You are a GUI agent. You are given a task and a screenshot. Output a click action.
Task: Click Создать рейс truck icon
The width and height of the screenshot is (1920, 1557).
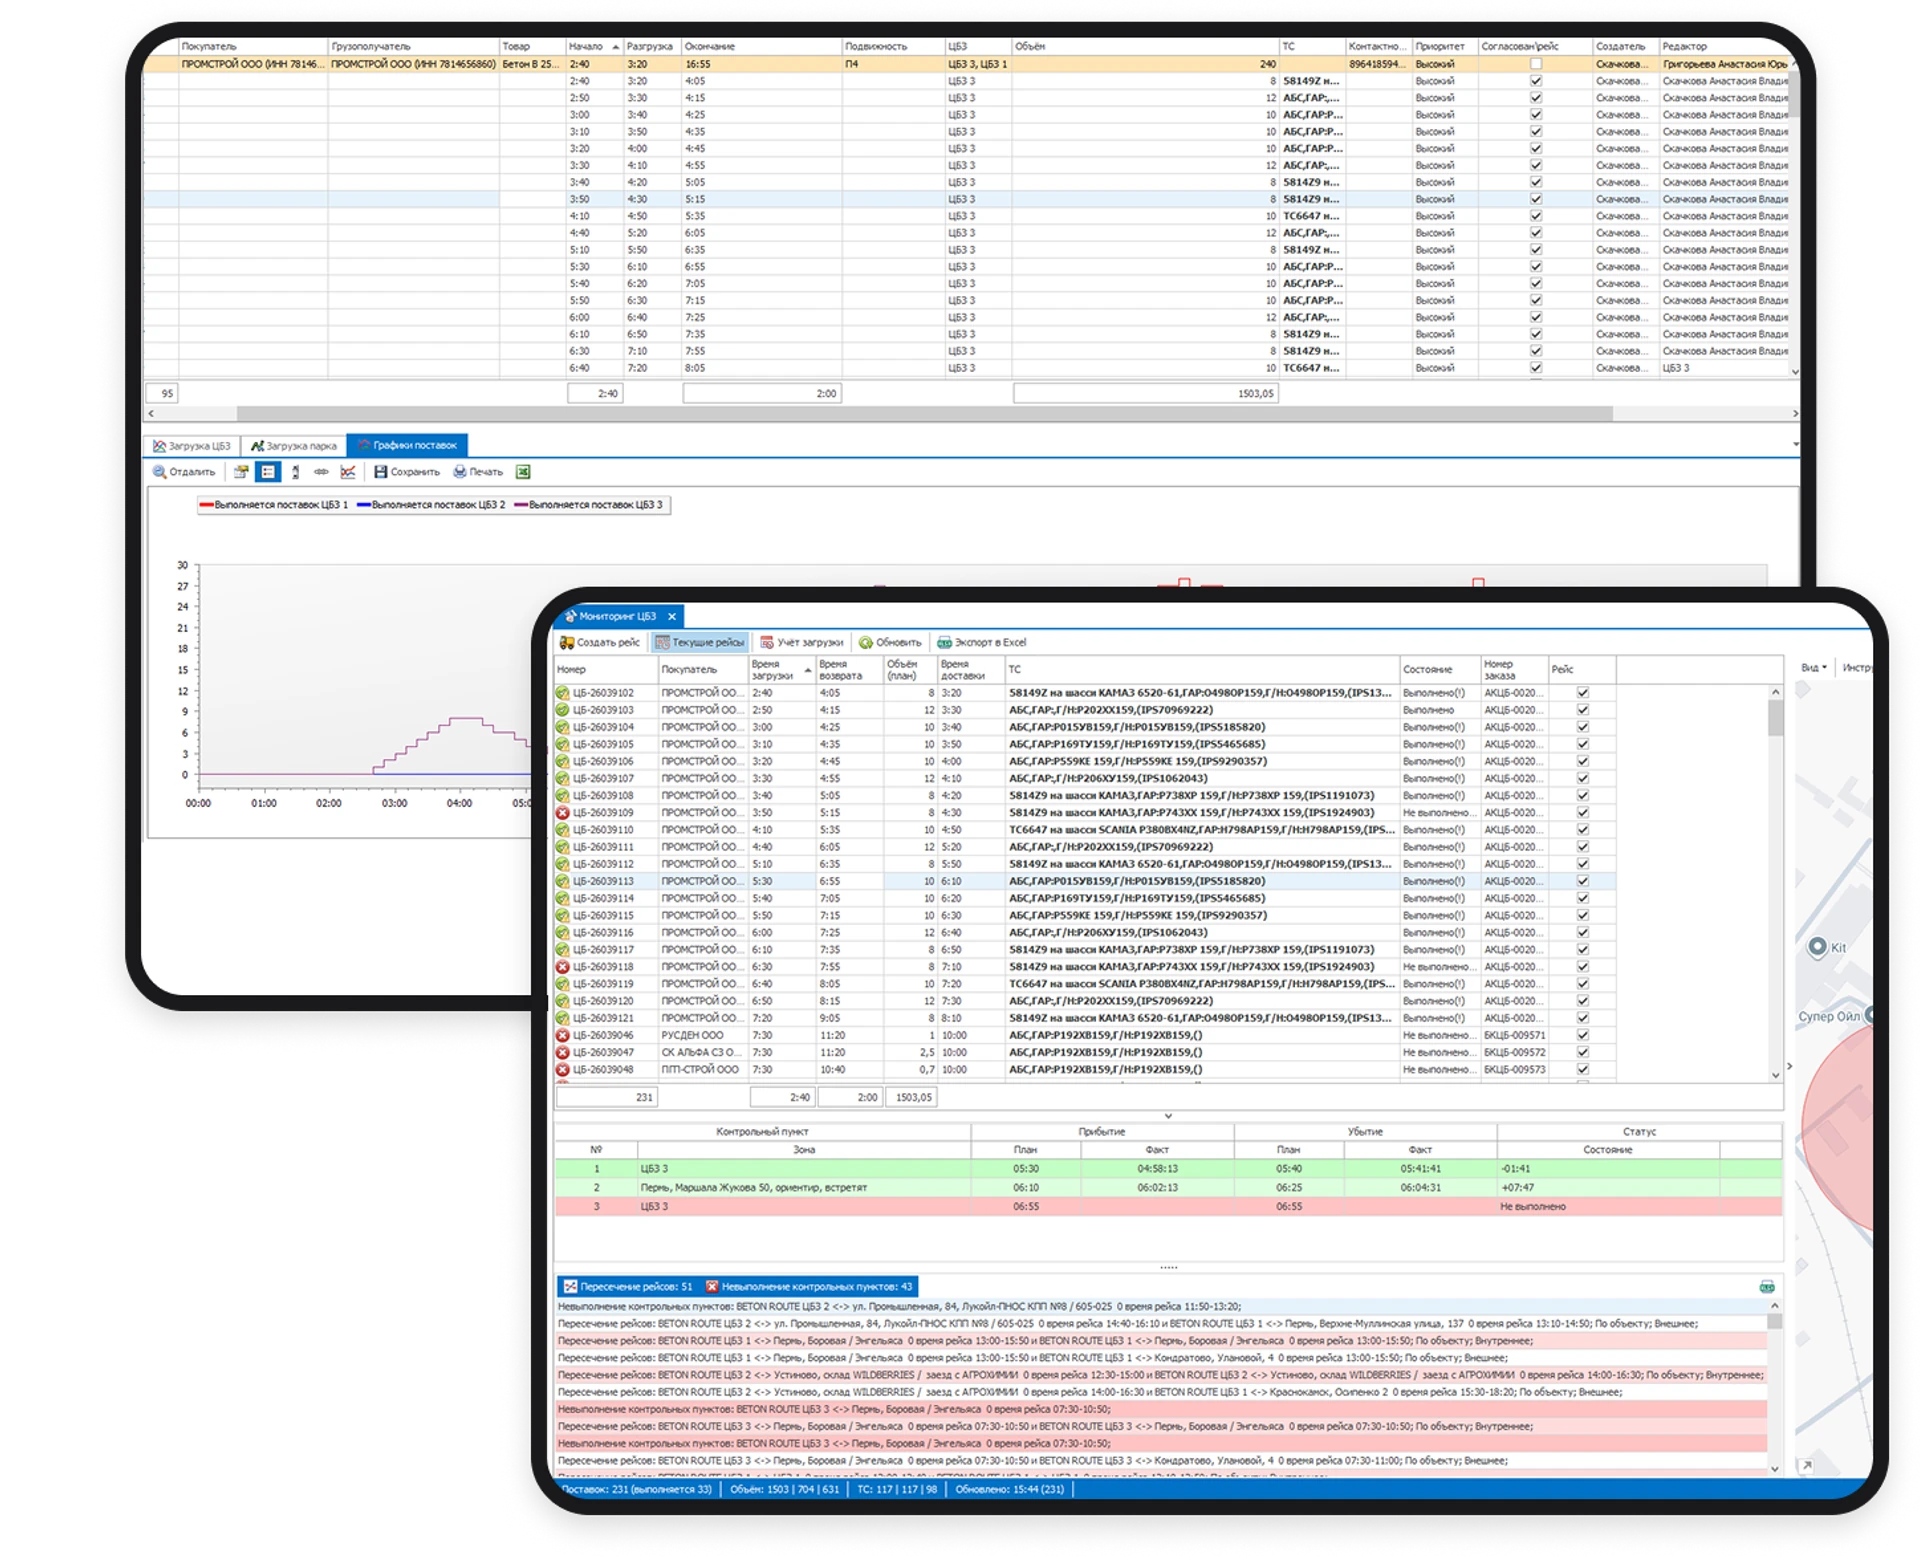point(567,643)
